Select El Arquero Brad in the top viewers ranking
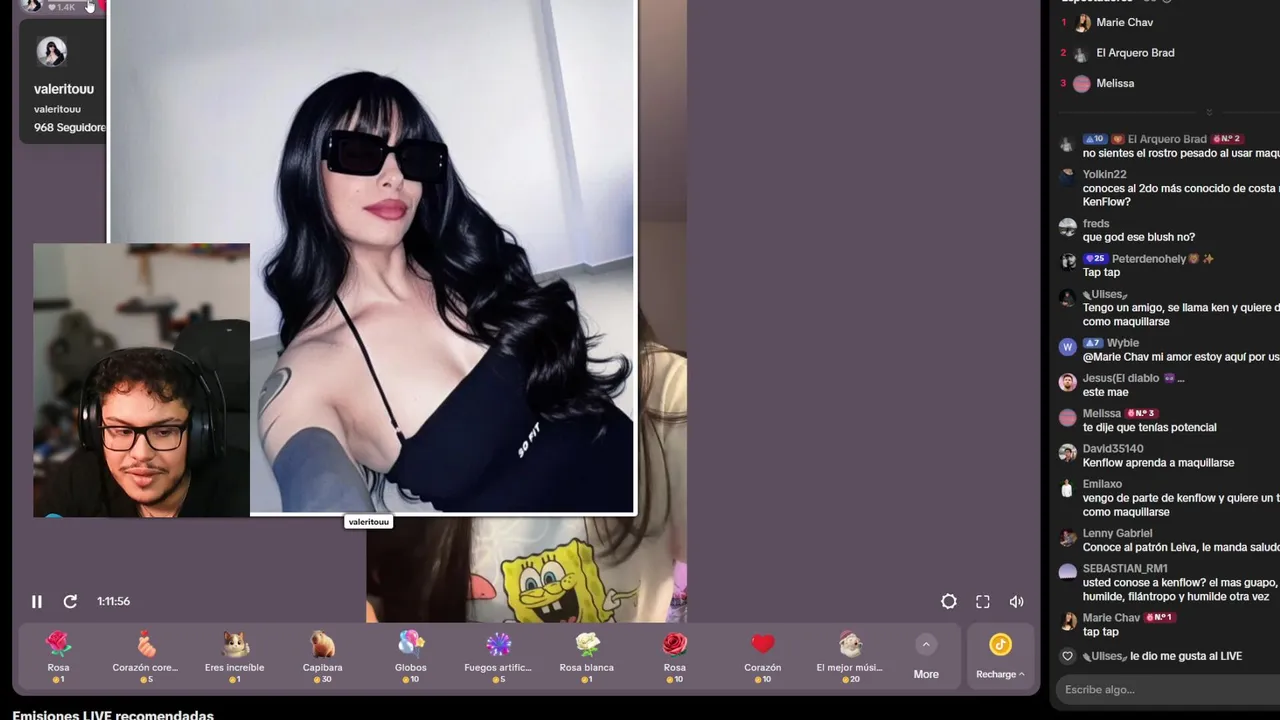Screen dimensions: 1280x720 click(x=1135, y=53)
